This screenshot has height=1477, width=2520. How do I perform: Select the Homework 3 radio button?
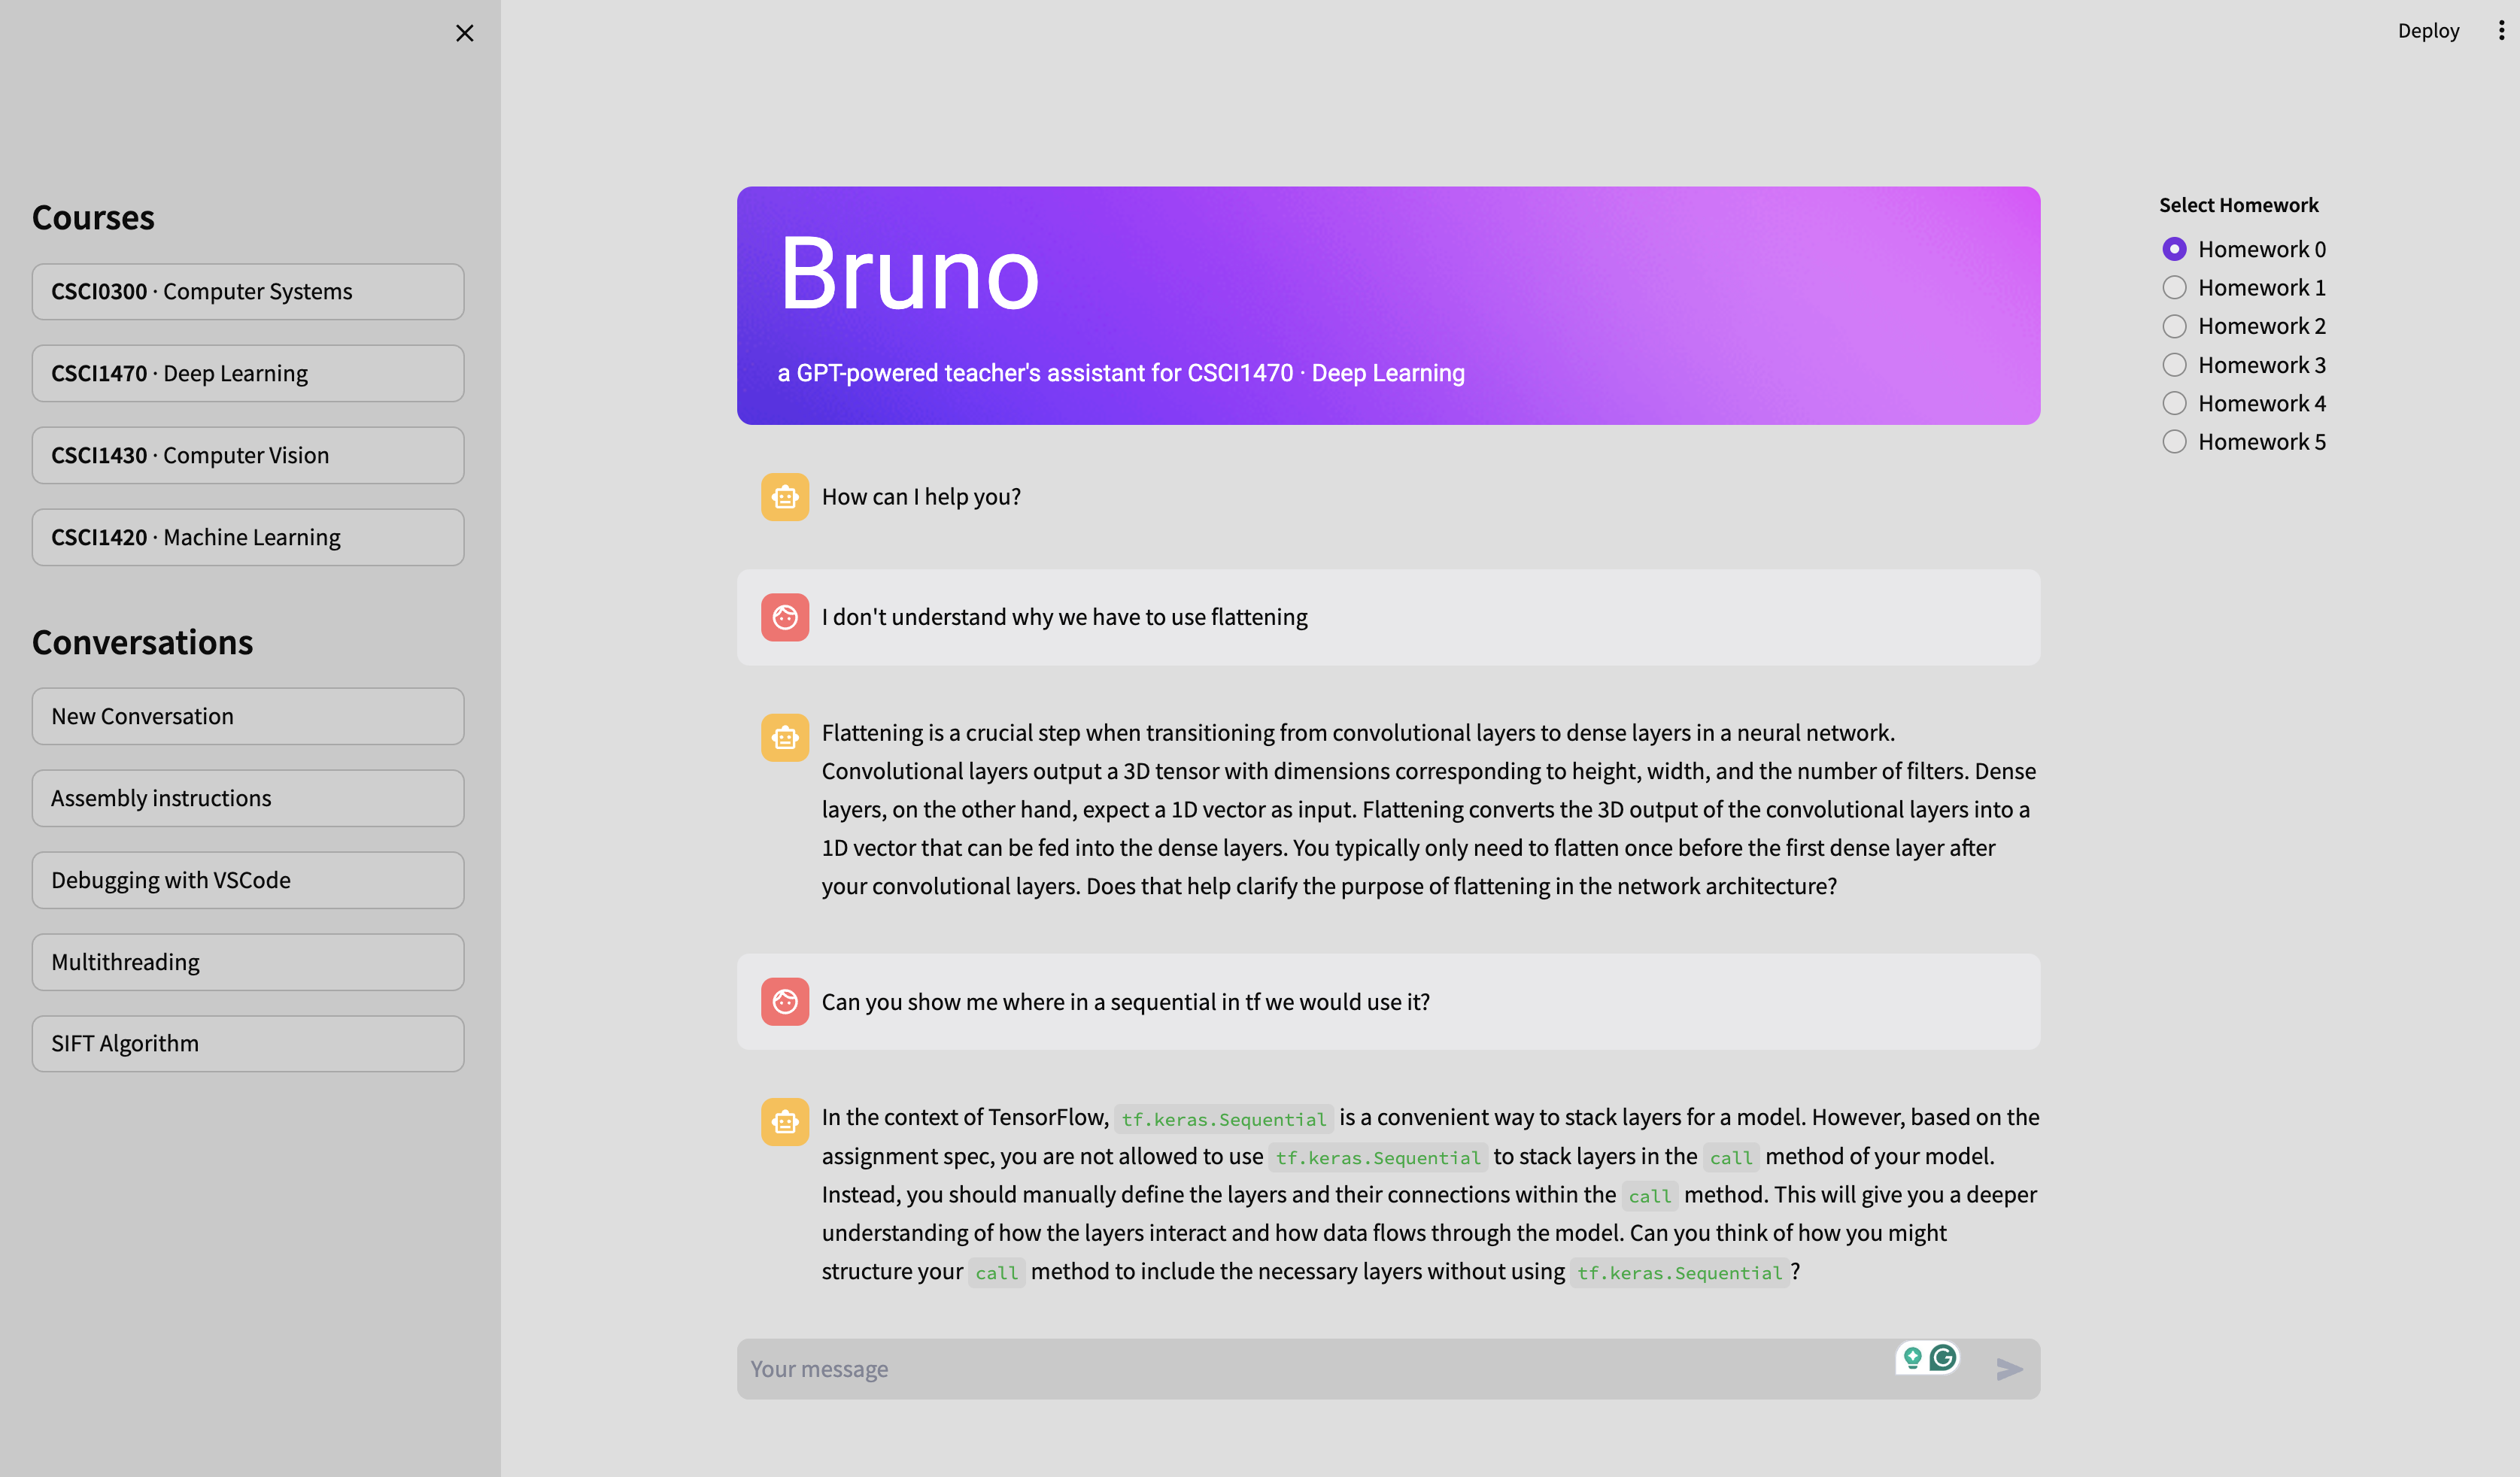[x=2174, y=364]
